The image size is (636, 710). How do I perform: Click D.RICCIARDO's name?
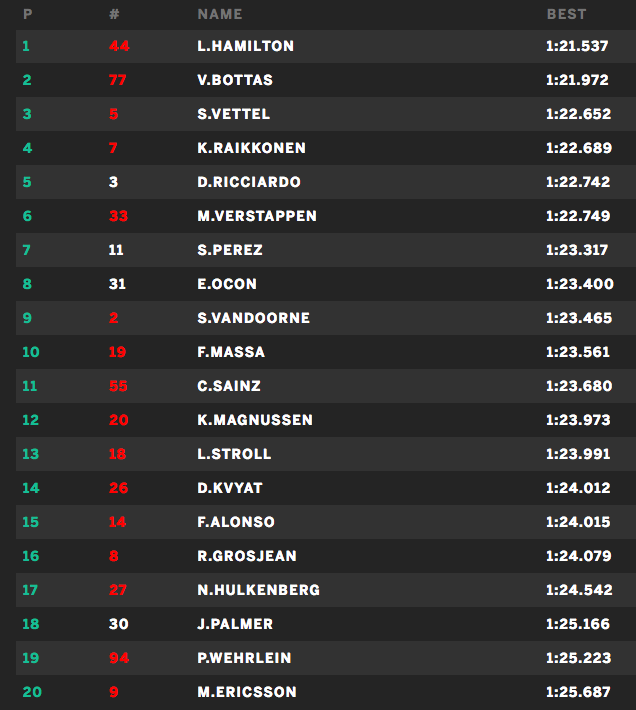(x=249, y=182)
